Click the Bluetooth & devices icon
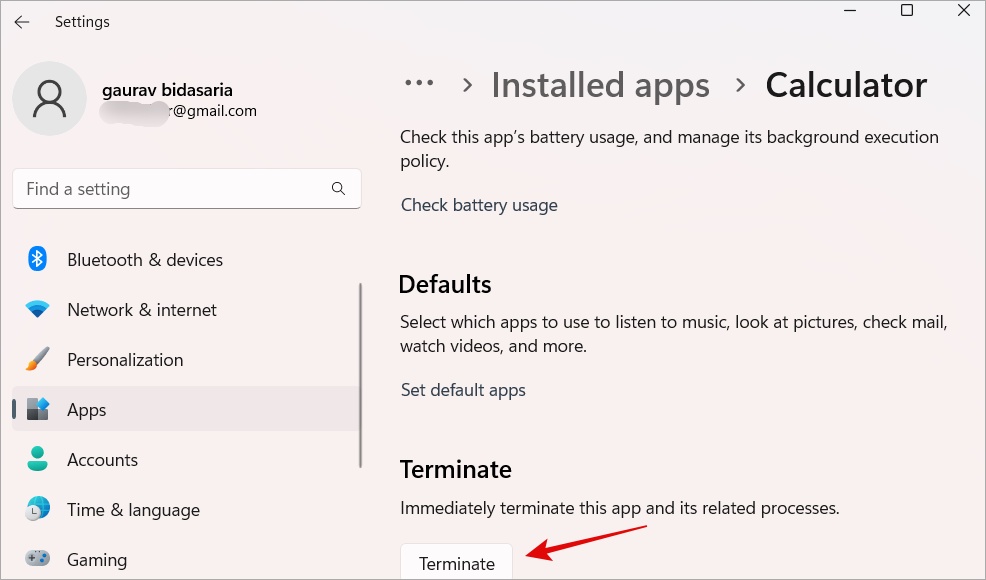This screenshot has height=580, width=986. click(x=38, y=260)
